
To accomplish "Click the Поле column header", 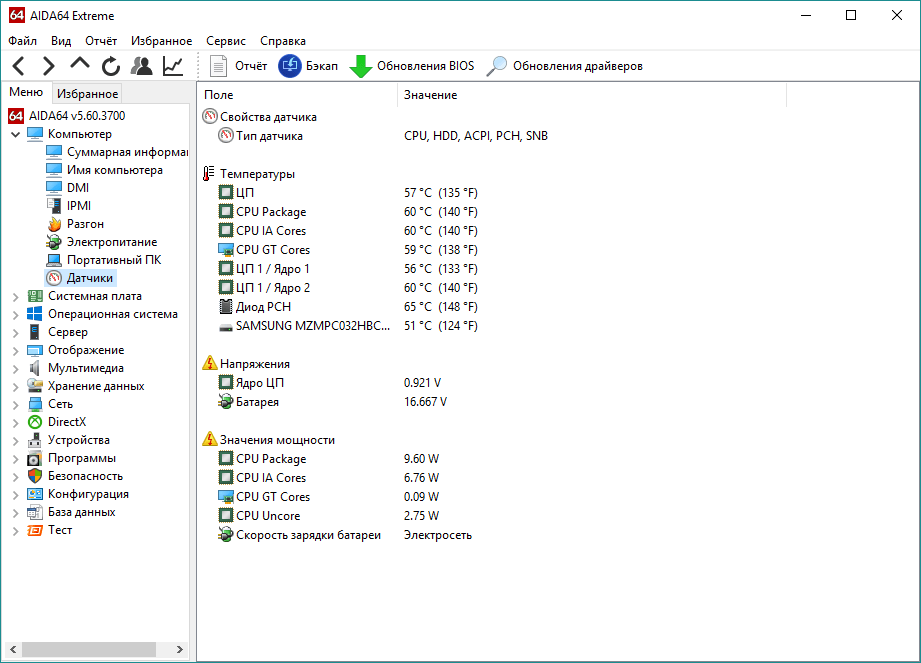I will (298, 95).
